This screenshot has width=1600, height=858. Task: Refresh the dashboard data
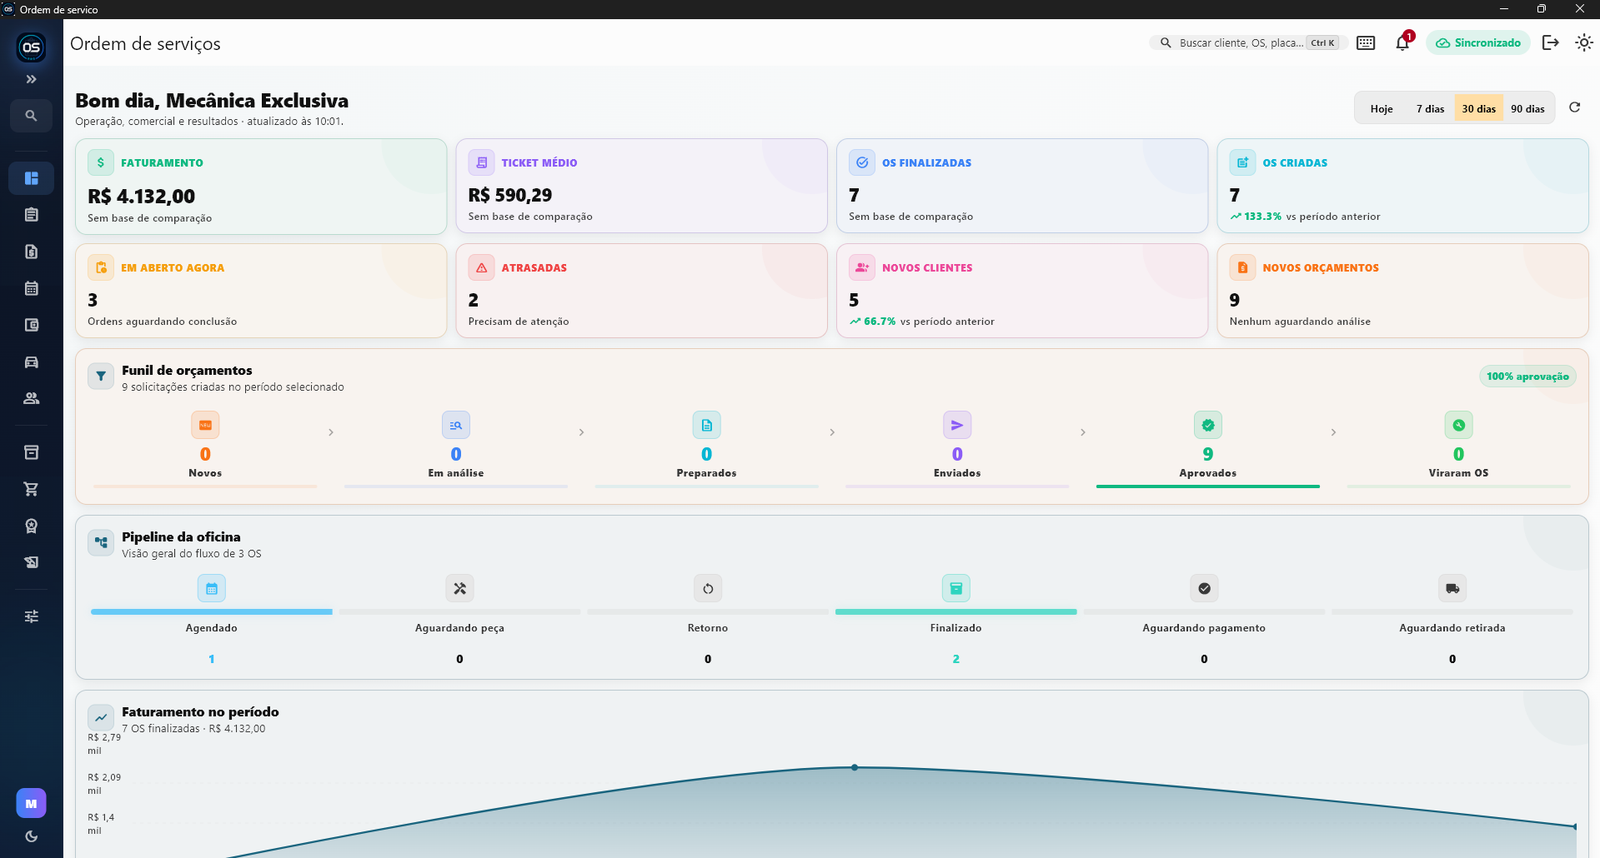click(x=1575, y=107)
